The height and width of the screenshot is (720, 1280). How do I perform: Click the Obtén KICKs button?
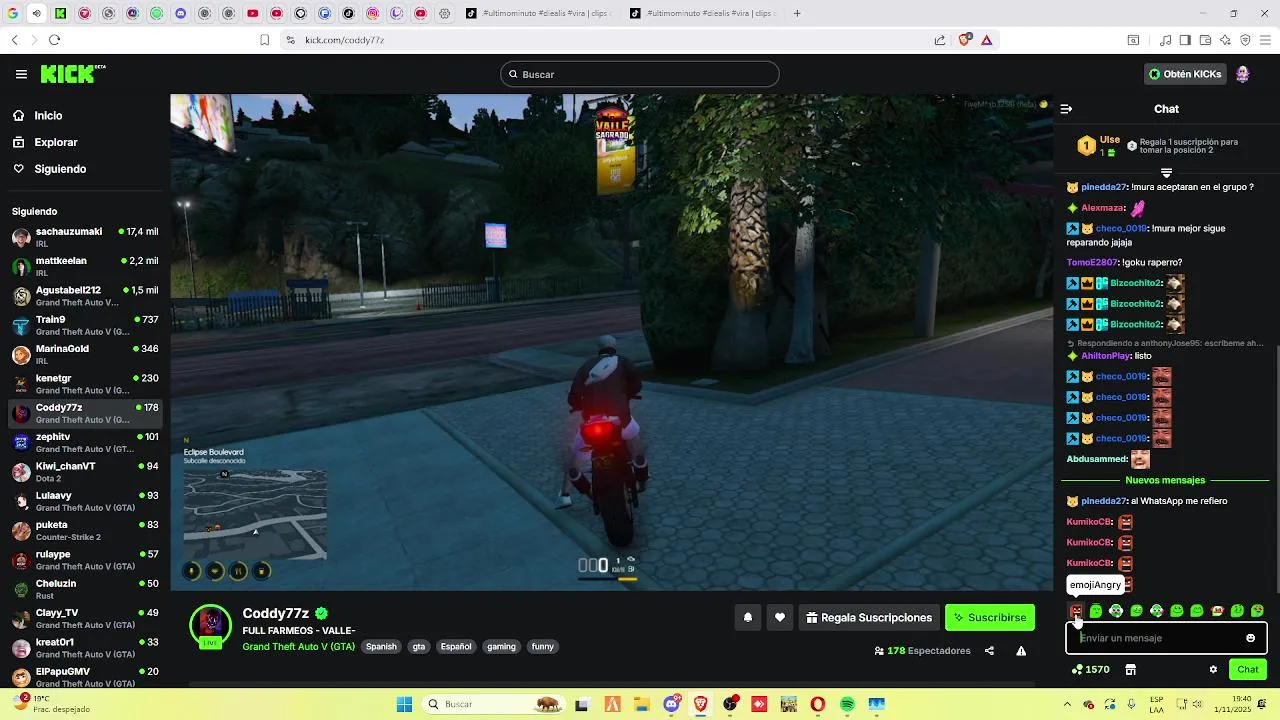(x=1185, y=74)
